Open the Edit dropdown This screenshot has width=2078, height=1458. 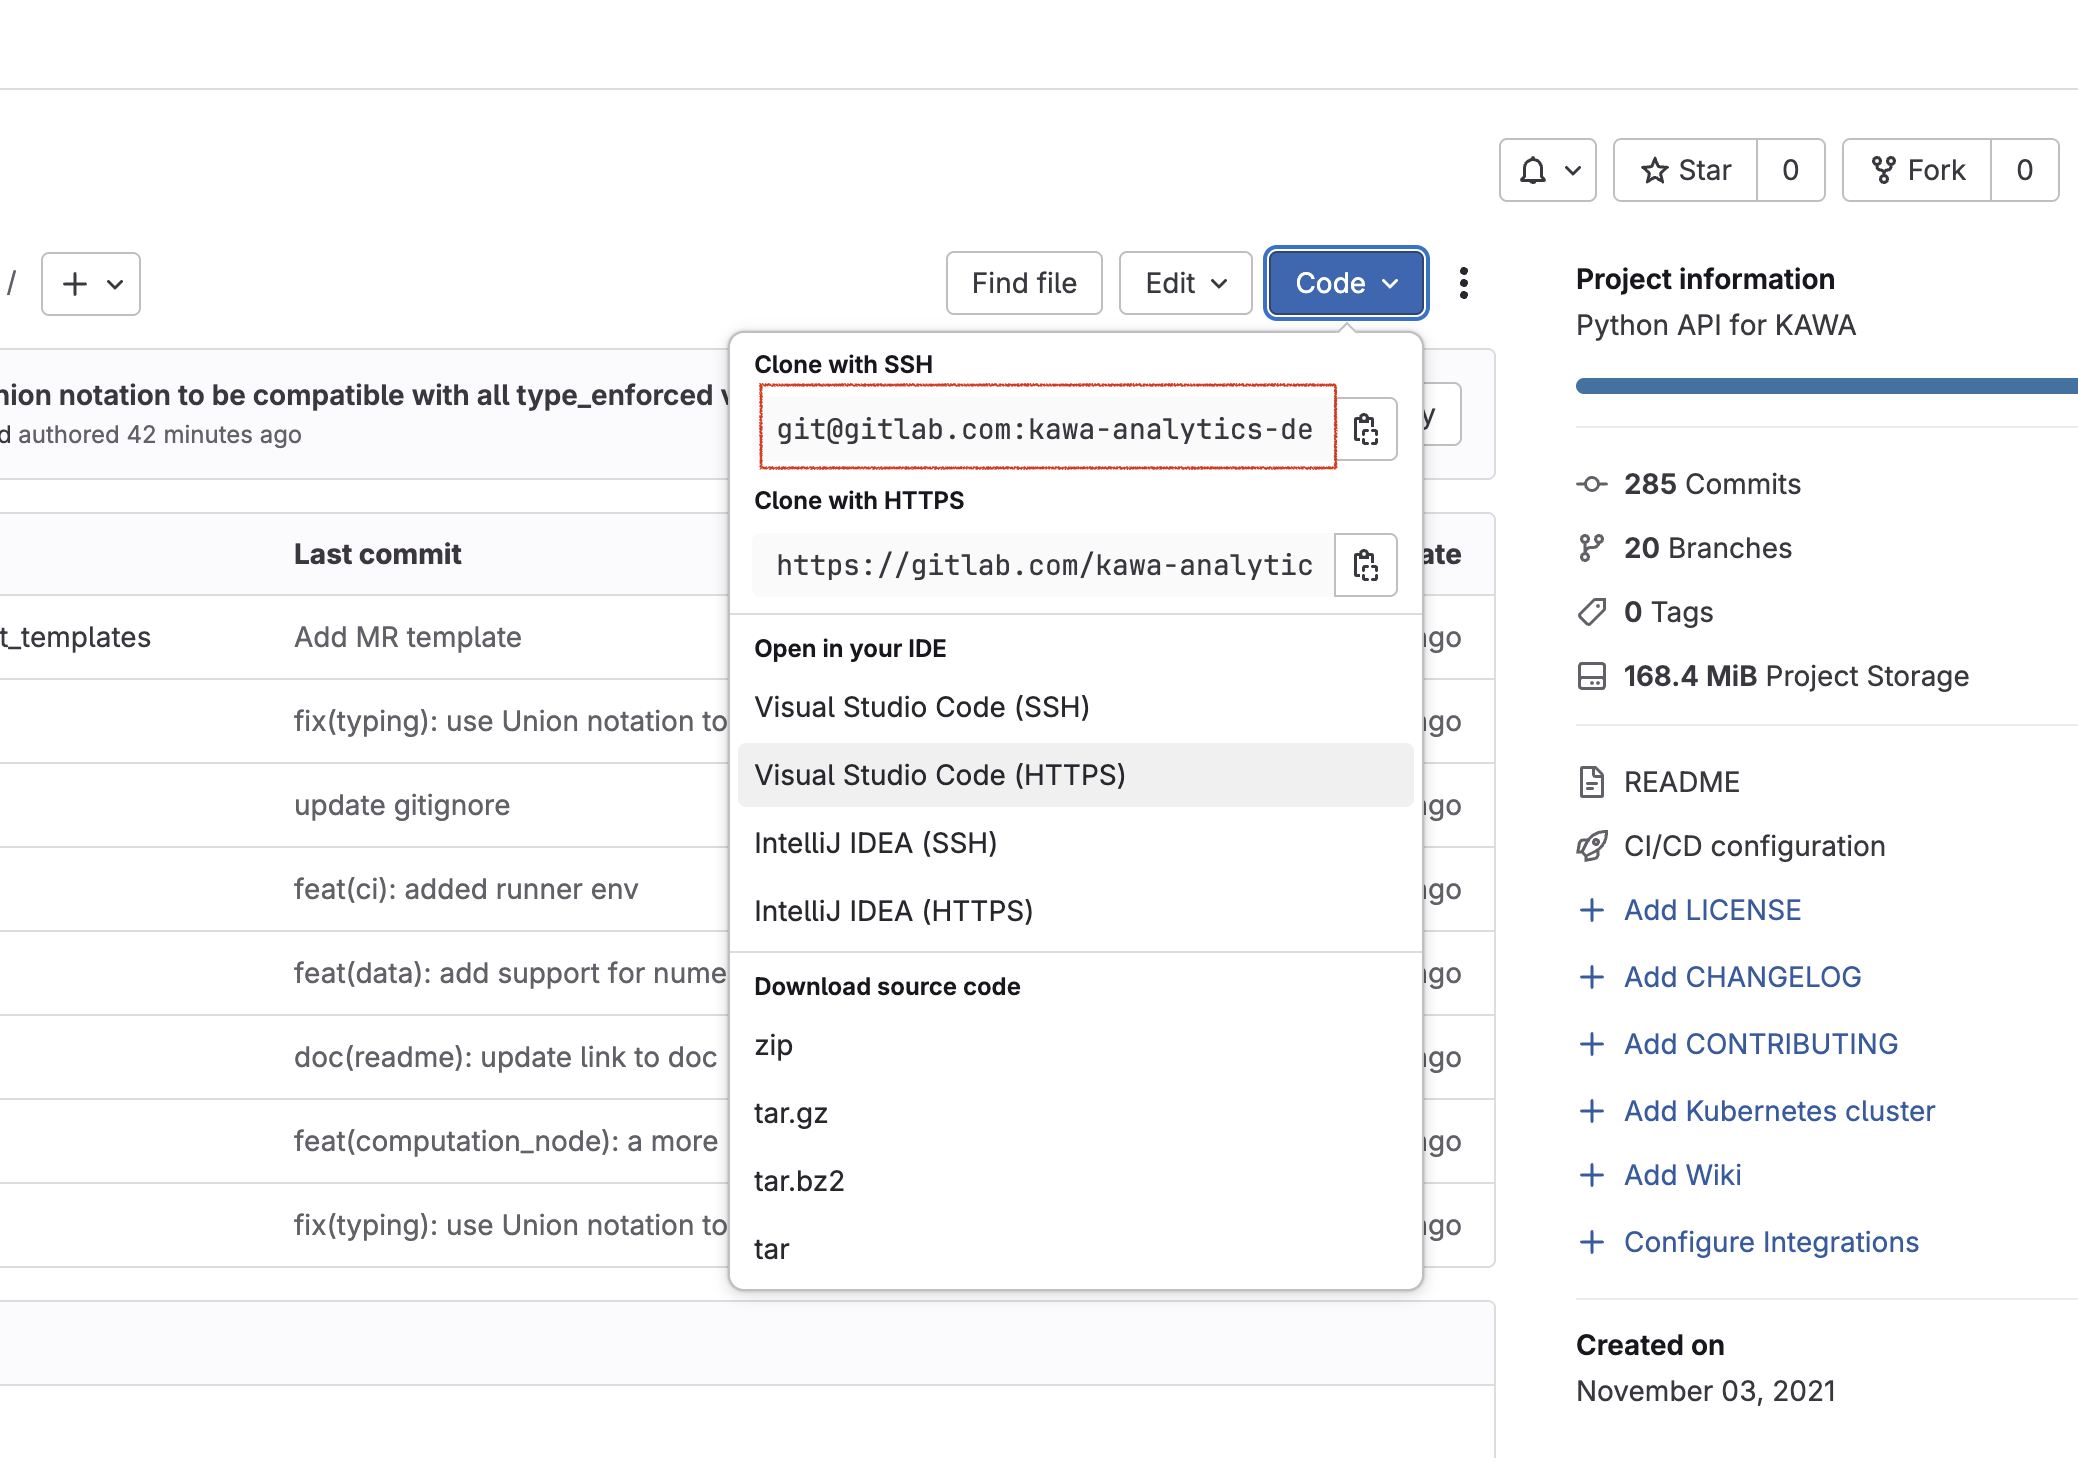point(1185,283)
